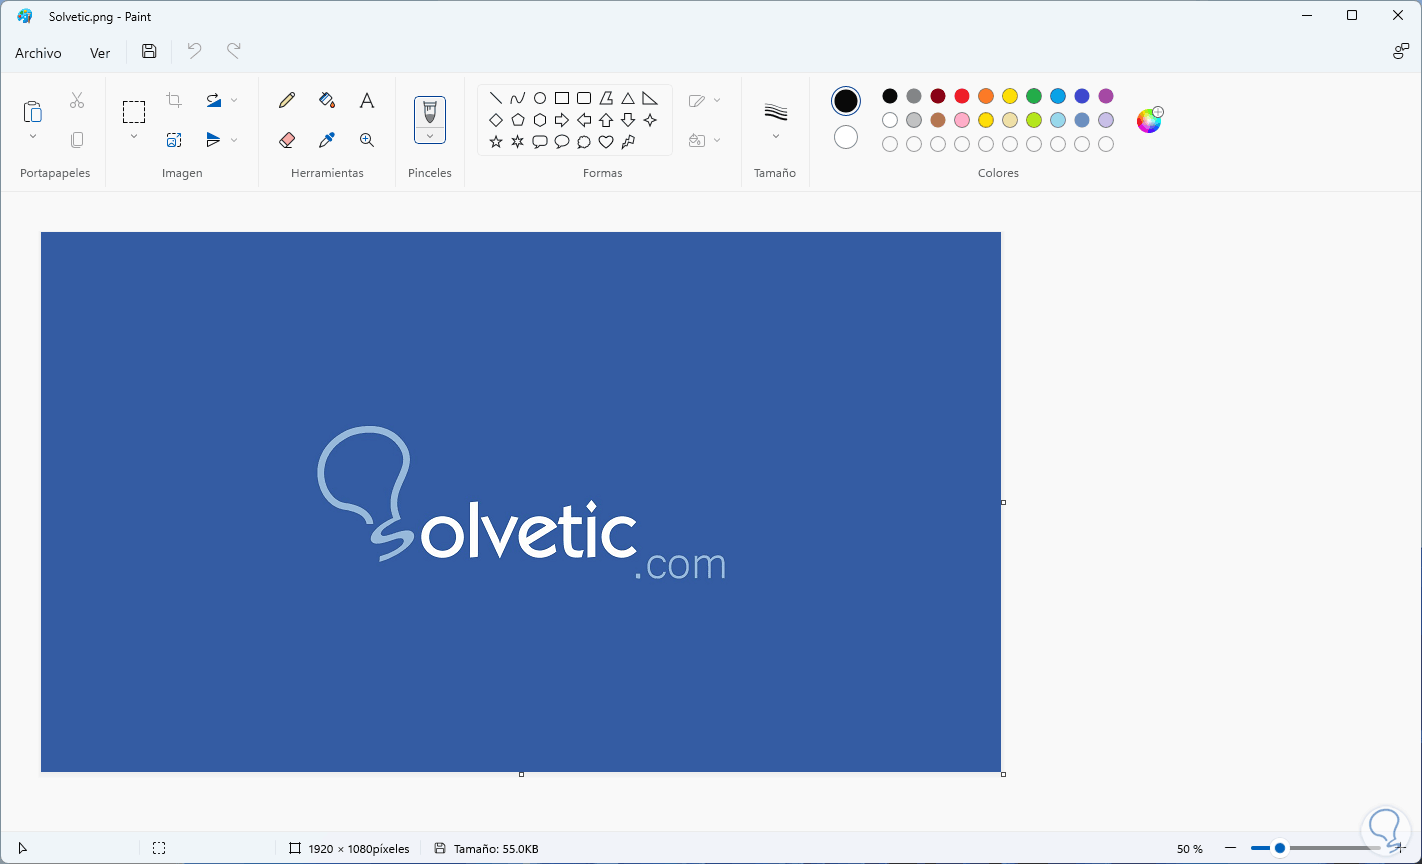The height and width of the screenshot is (864, 1422).
Task: Pick the Diamond shape
Action: pos(496,120)
